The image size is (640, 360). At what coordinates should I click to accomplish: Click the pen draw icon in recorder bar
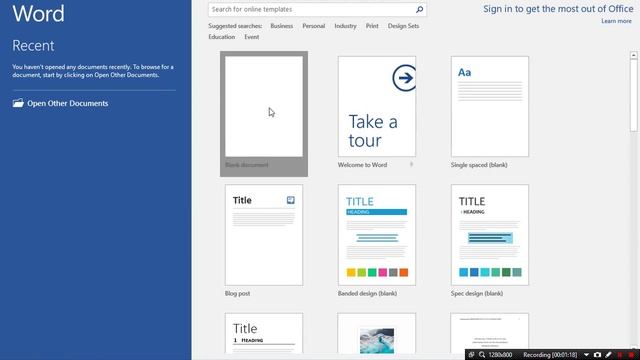(x=608, y=355)
